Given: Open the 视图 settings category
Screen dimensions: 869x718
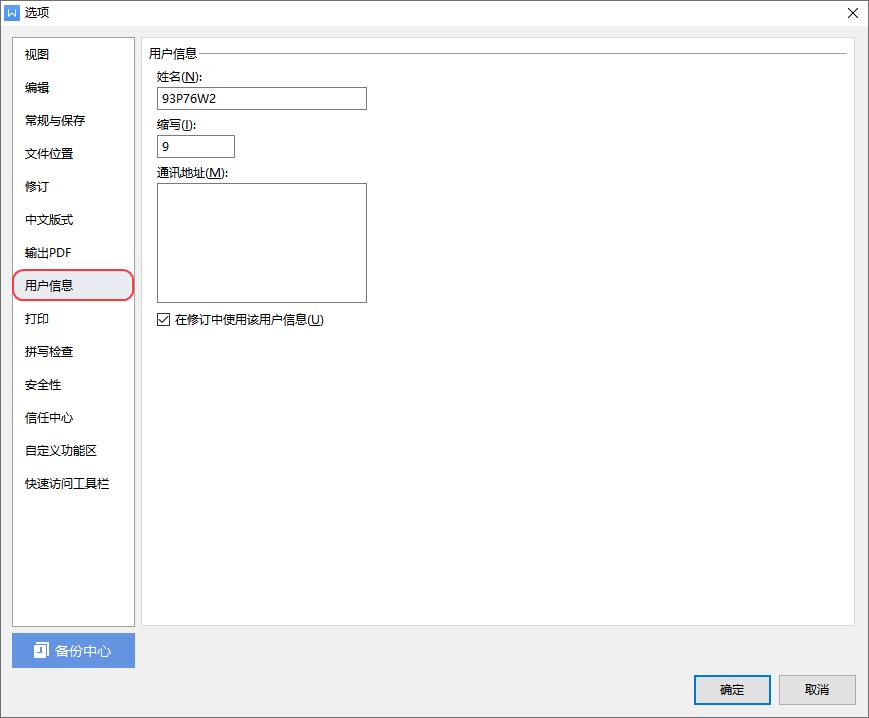Looking at the screenshot, I should point(37,55).
